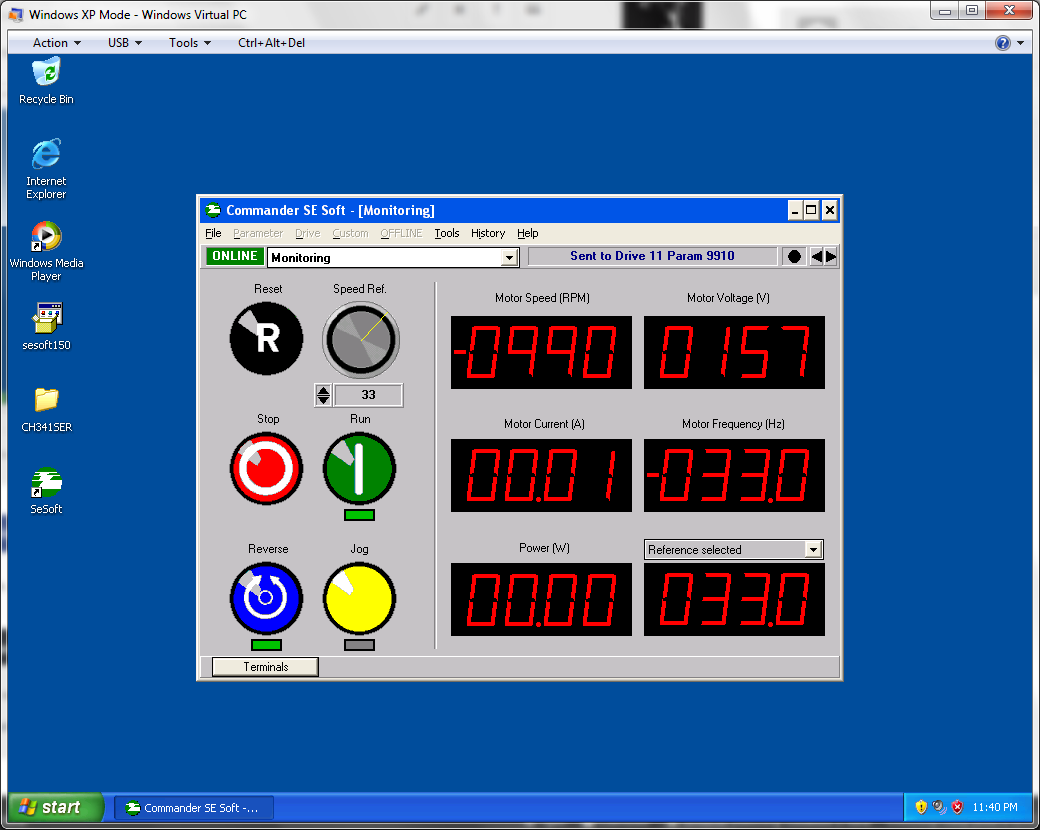Open the USB menu in Virtual PC
1040x830 pixels.
tap(125, 43)
